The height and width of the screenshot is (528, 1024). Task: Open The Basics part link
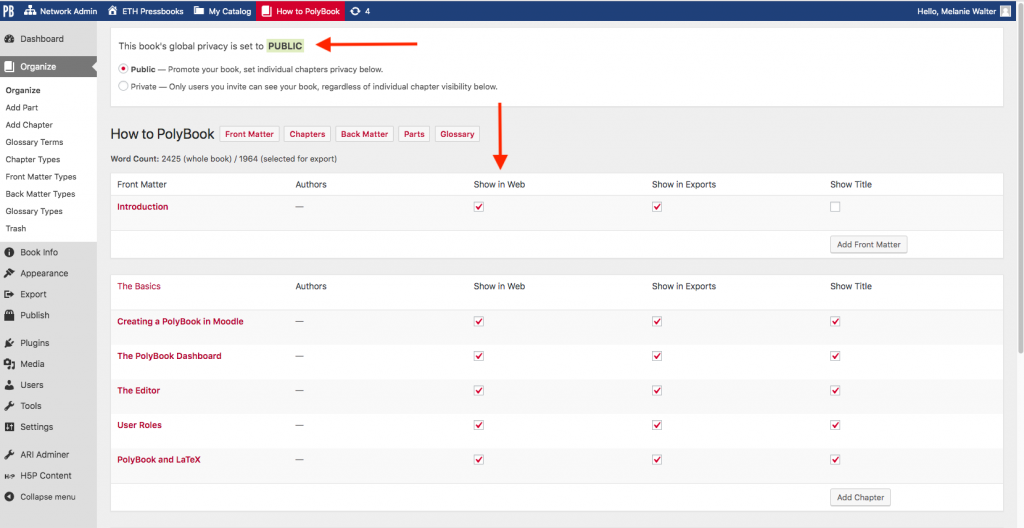click(138, 286)
